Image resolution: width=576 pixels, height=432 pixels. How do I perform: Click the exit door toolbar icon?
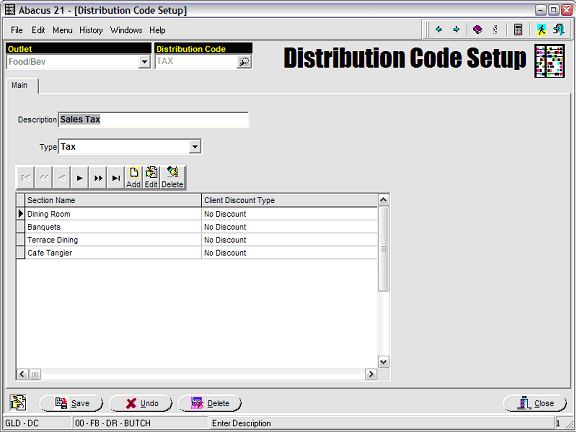(x=559, y=29)
